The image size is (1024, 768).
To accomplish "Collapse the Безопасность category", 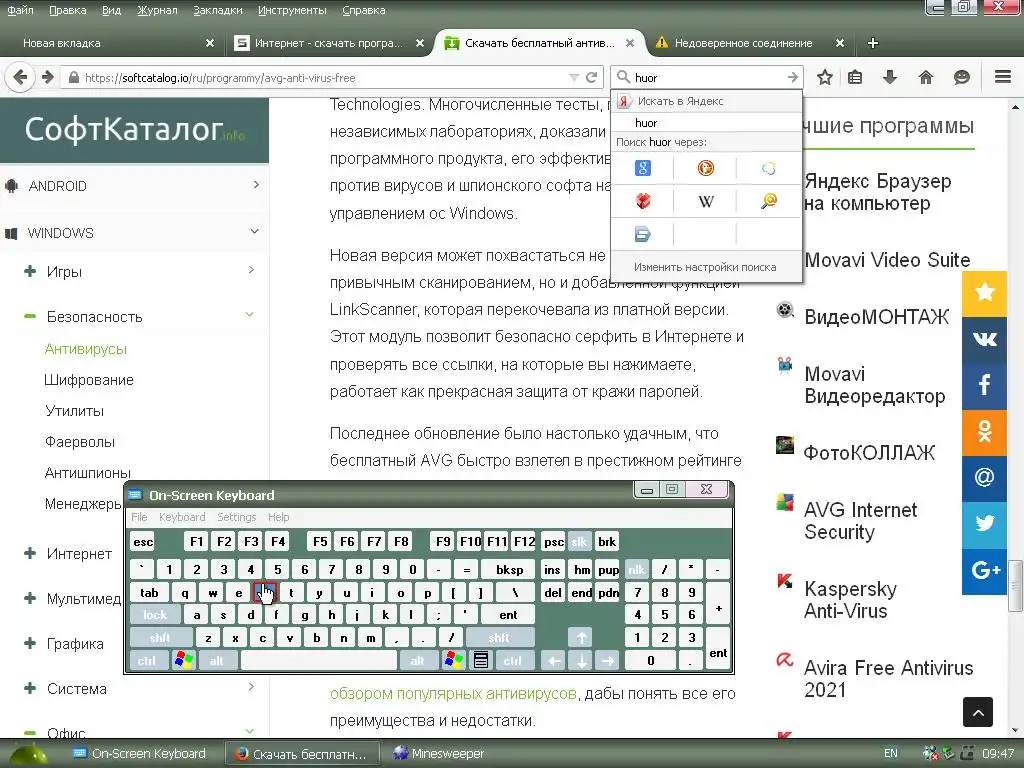I will tap(29, 317).
